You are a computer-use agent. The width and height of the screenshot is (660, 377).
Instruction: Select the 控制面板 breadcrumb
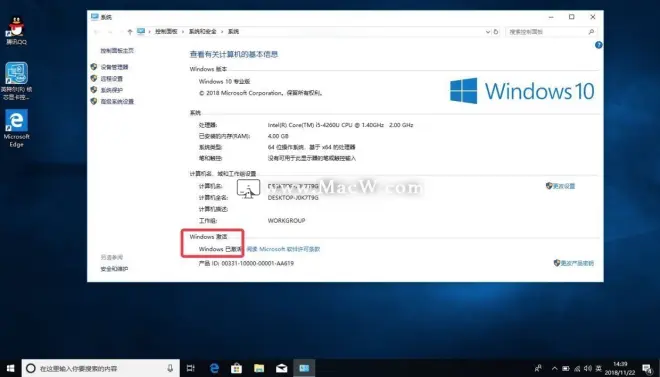click(166, 32)
